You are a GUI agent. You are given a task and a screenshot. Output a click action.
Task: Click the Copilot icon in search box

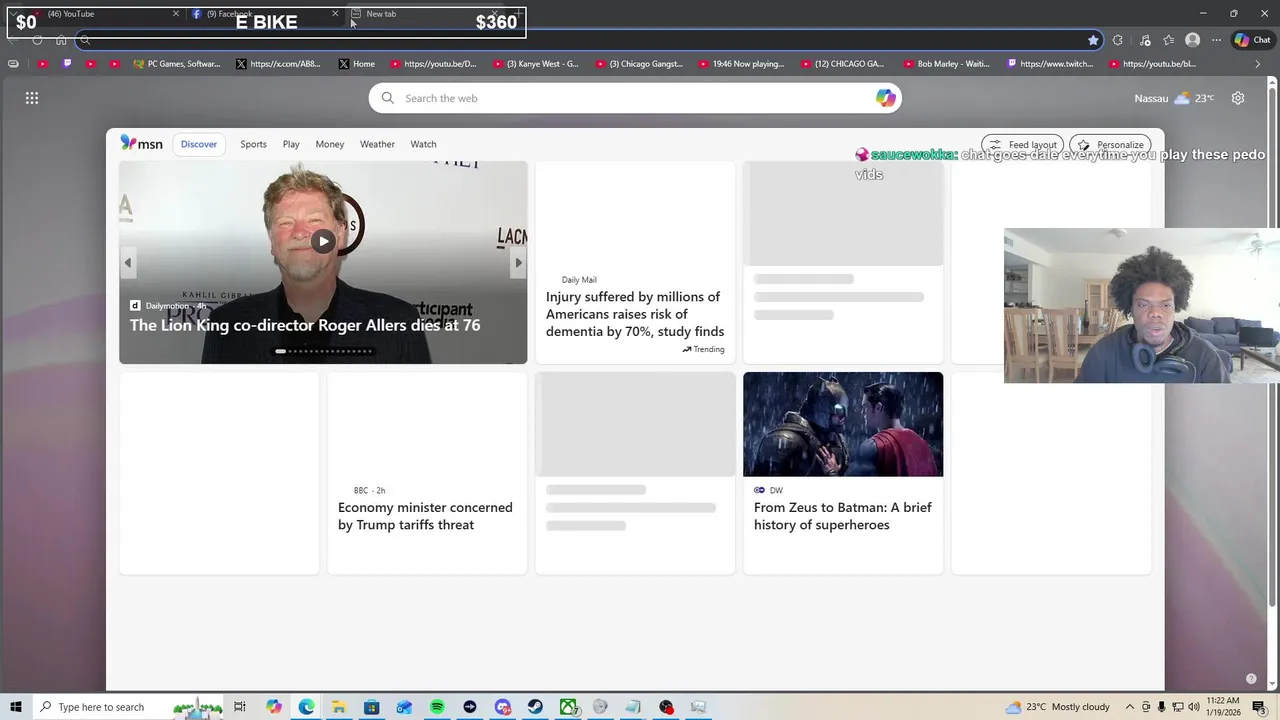(x=885, y=98)
